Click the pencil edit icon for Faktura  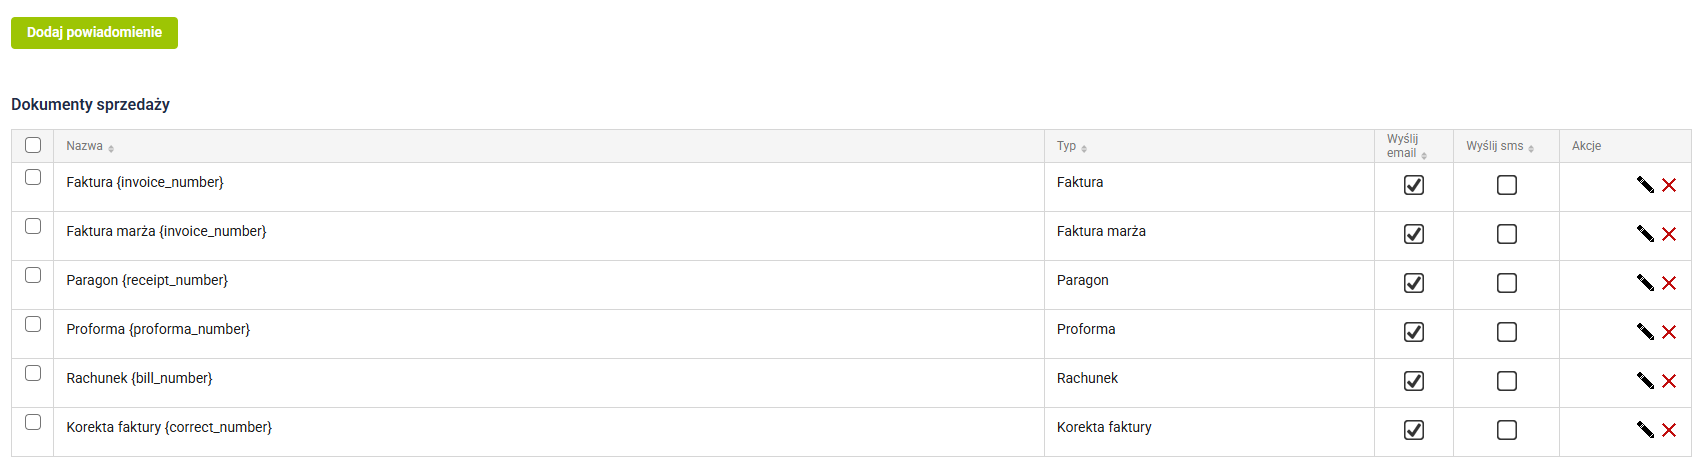coord(1645,185)
